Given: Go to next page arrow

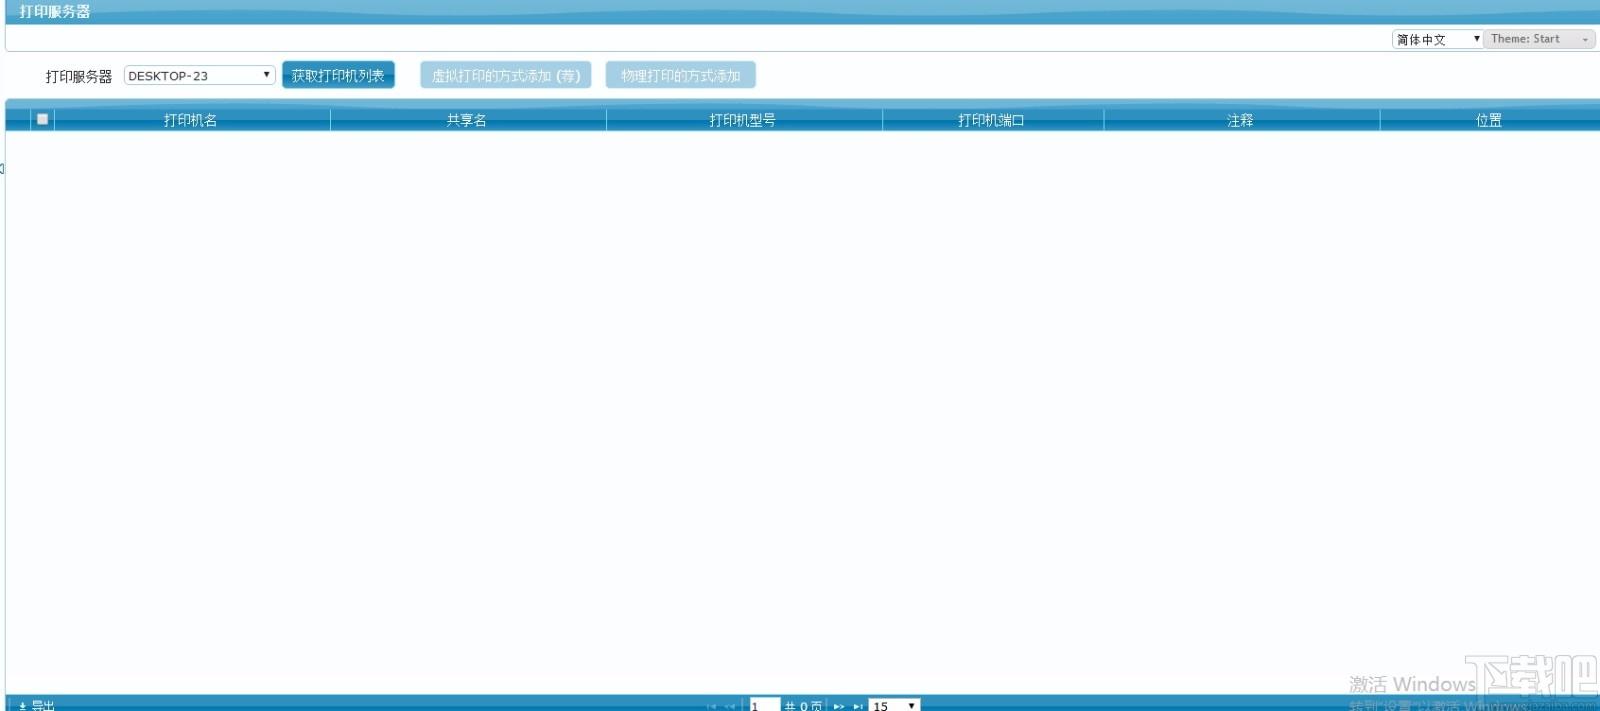Looking at the screenshot, I should click(x=839, y=706).
